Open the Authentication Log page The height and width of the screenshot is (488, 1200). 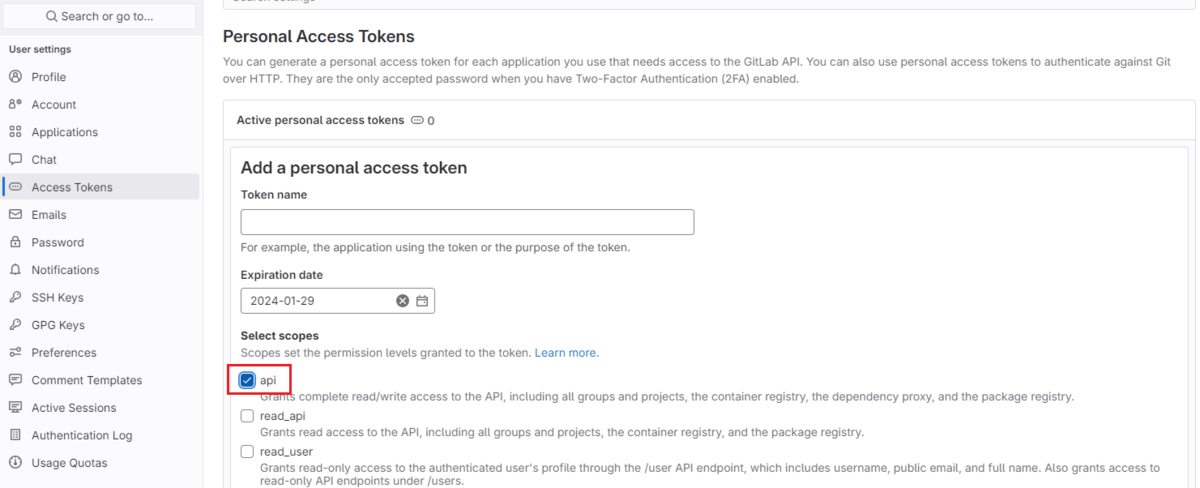(x=82, y=435)
